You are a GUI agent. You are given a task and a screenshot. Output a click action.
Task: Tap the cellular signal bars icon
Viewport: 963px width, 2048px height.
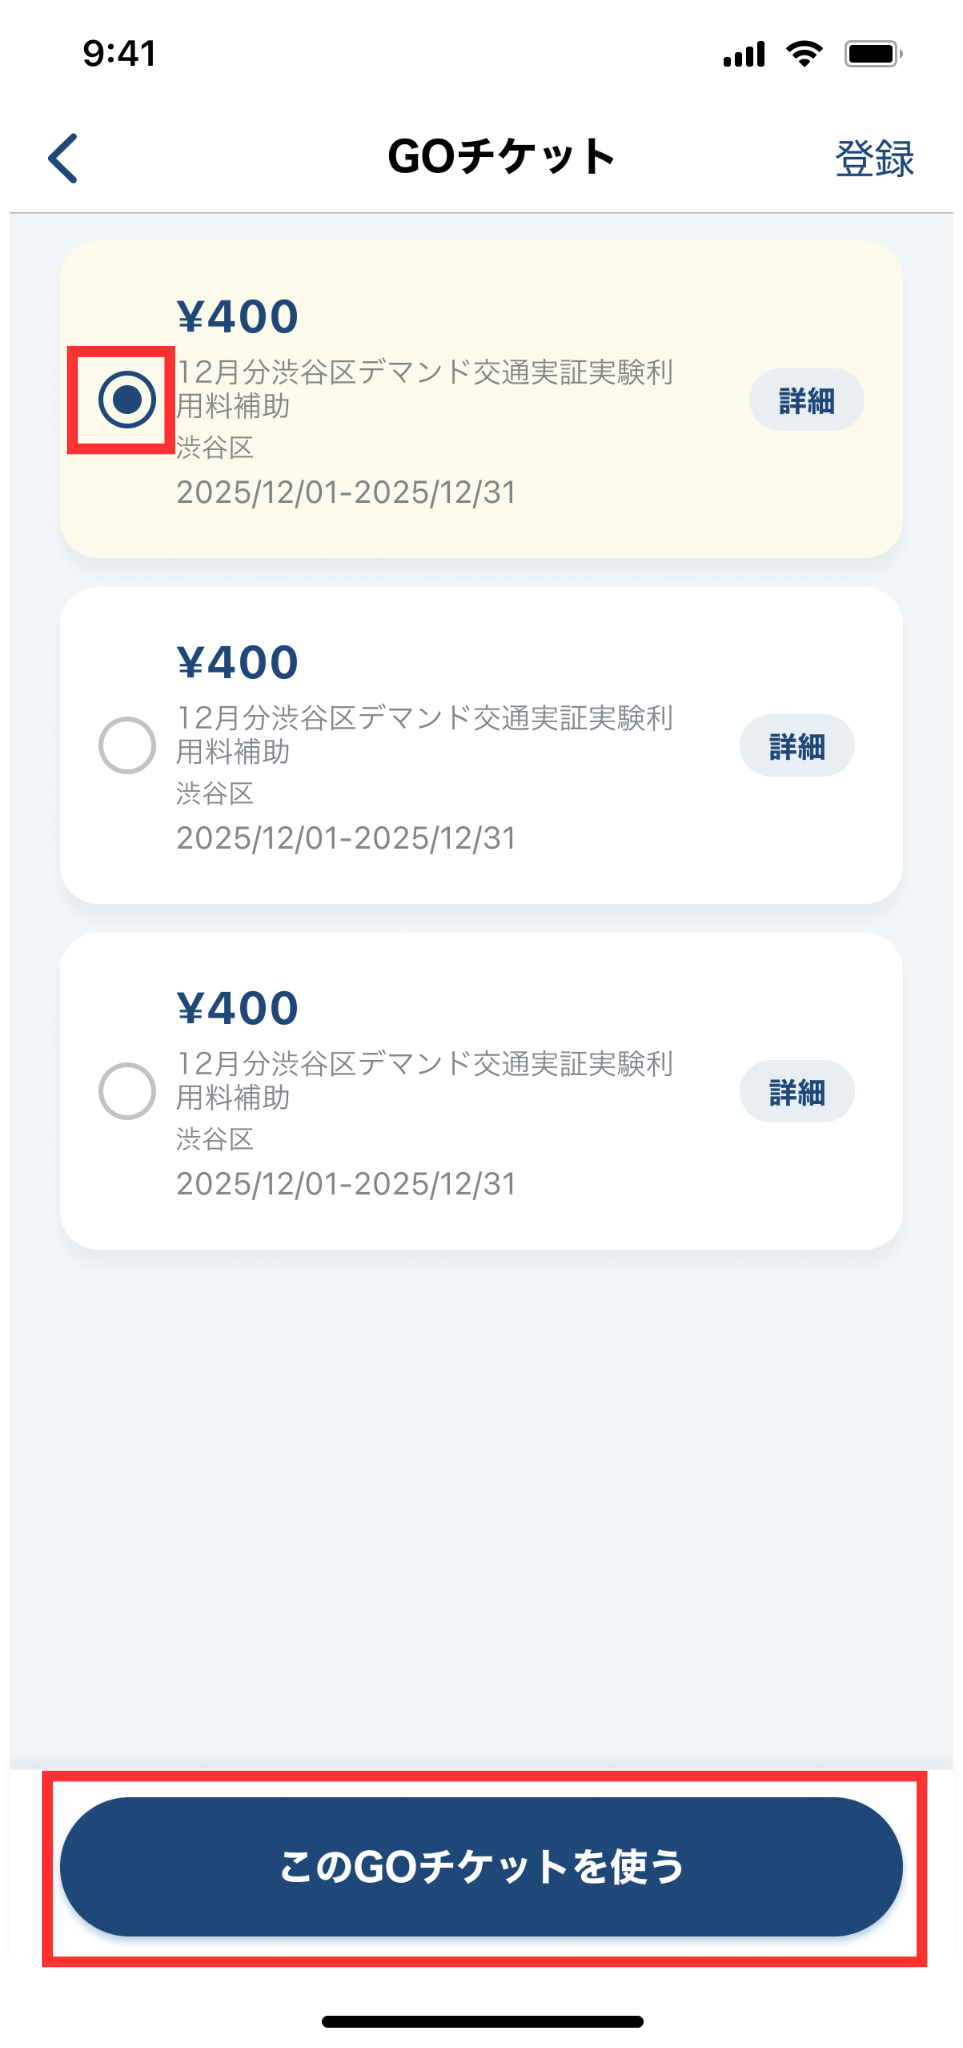coord(744,54)
